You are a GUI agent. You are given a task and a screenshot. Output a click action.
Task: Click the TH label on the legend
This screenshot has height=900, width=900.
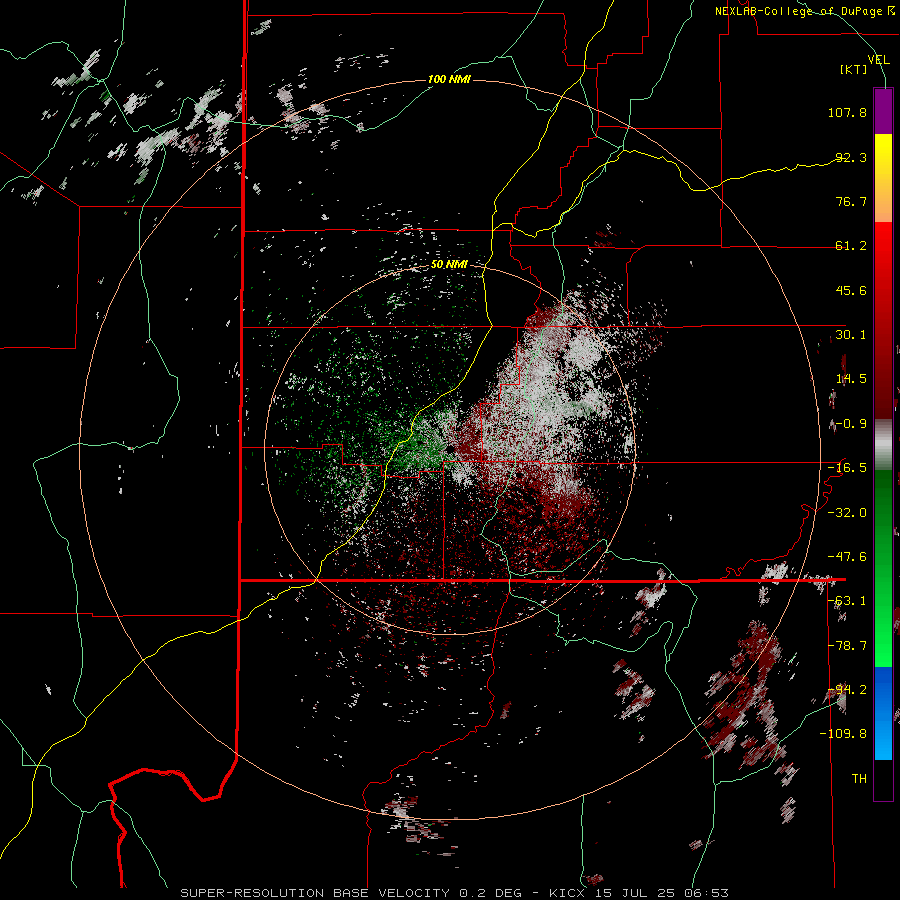tap(859, 779)
